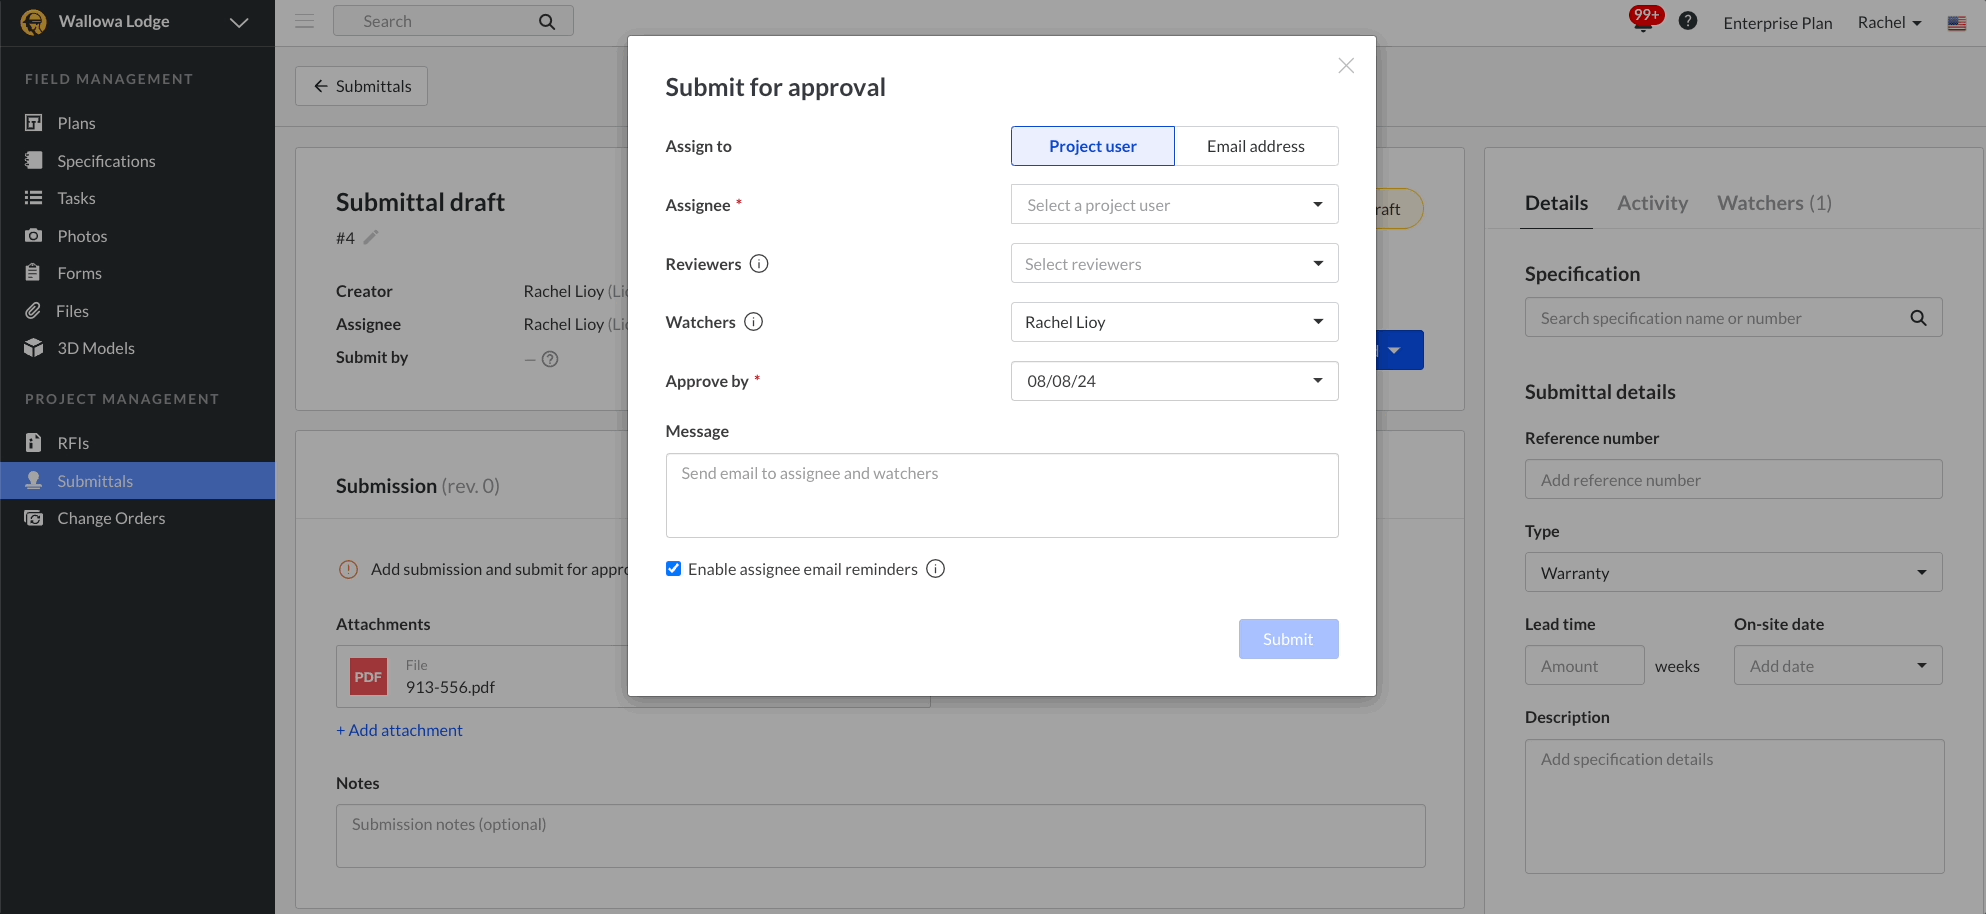Open the On-site date Add date dropdown

[x=1838, y=666]
